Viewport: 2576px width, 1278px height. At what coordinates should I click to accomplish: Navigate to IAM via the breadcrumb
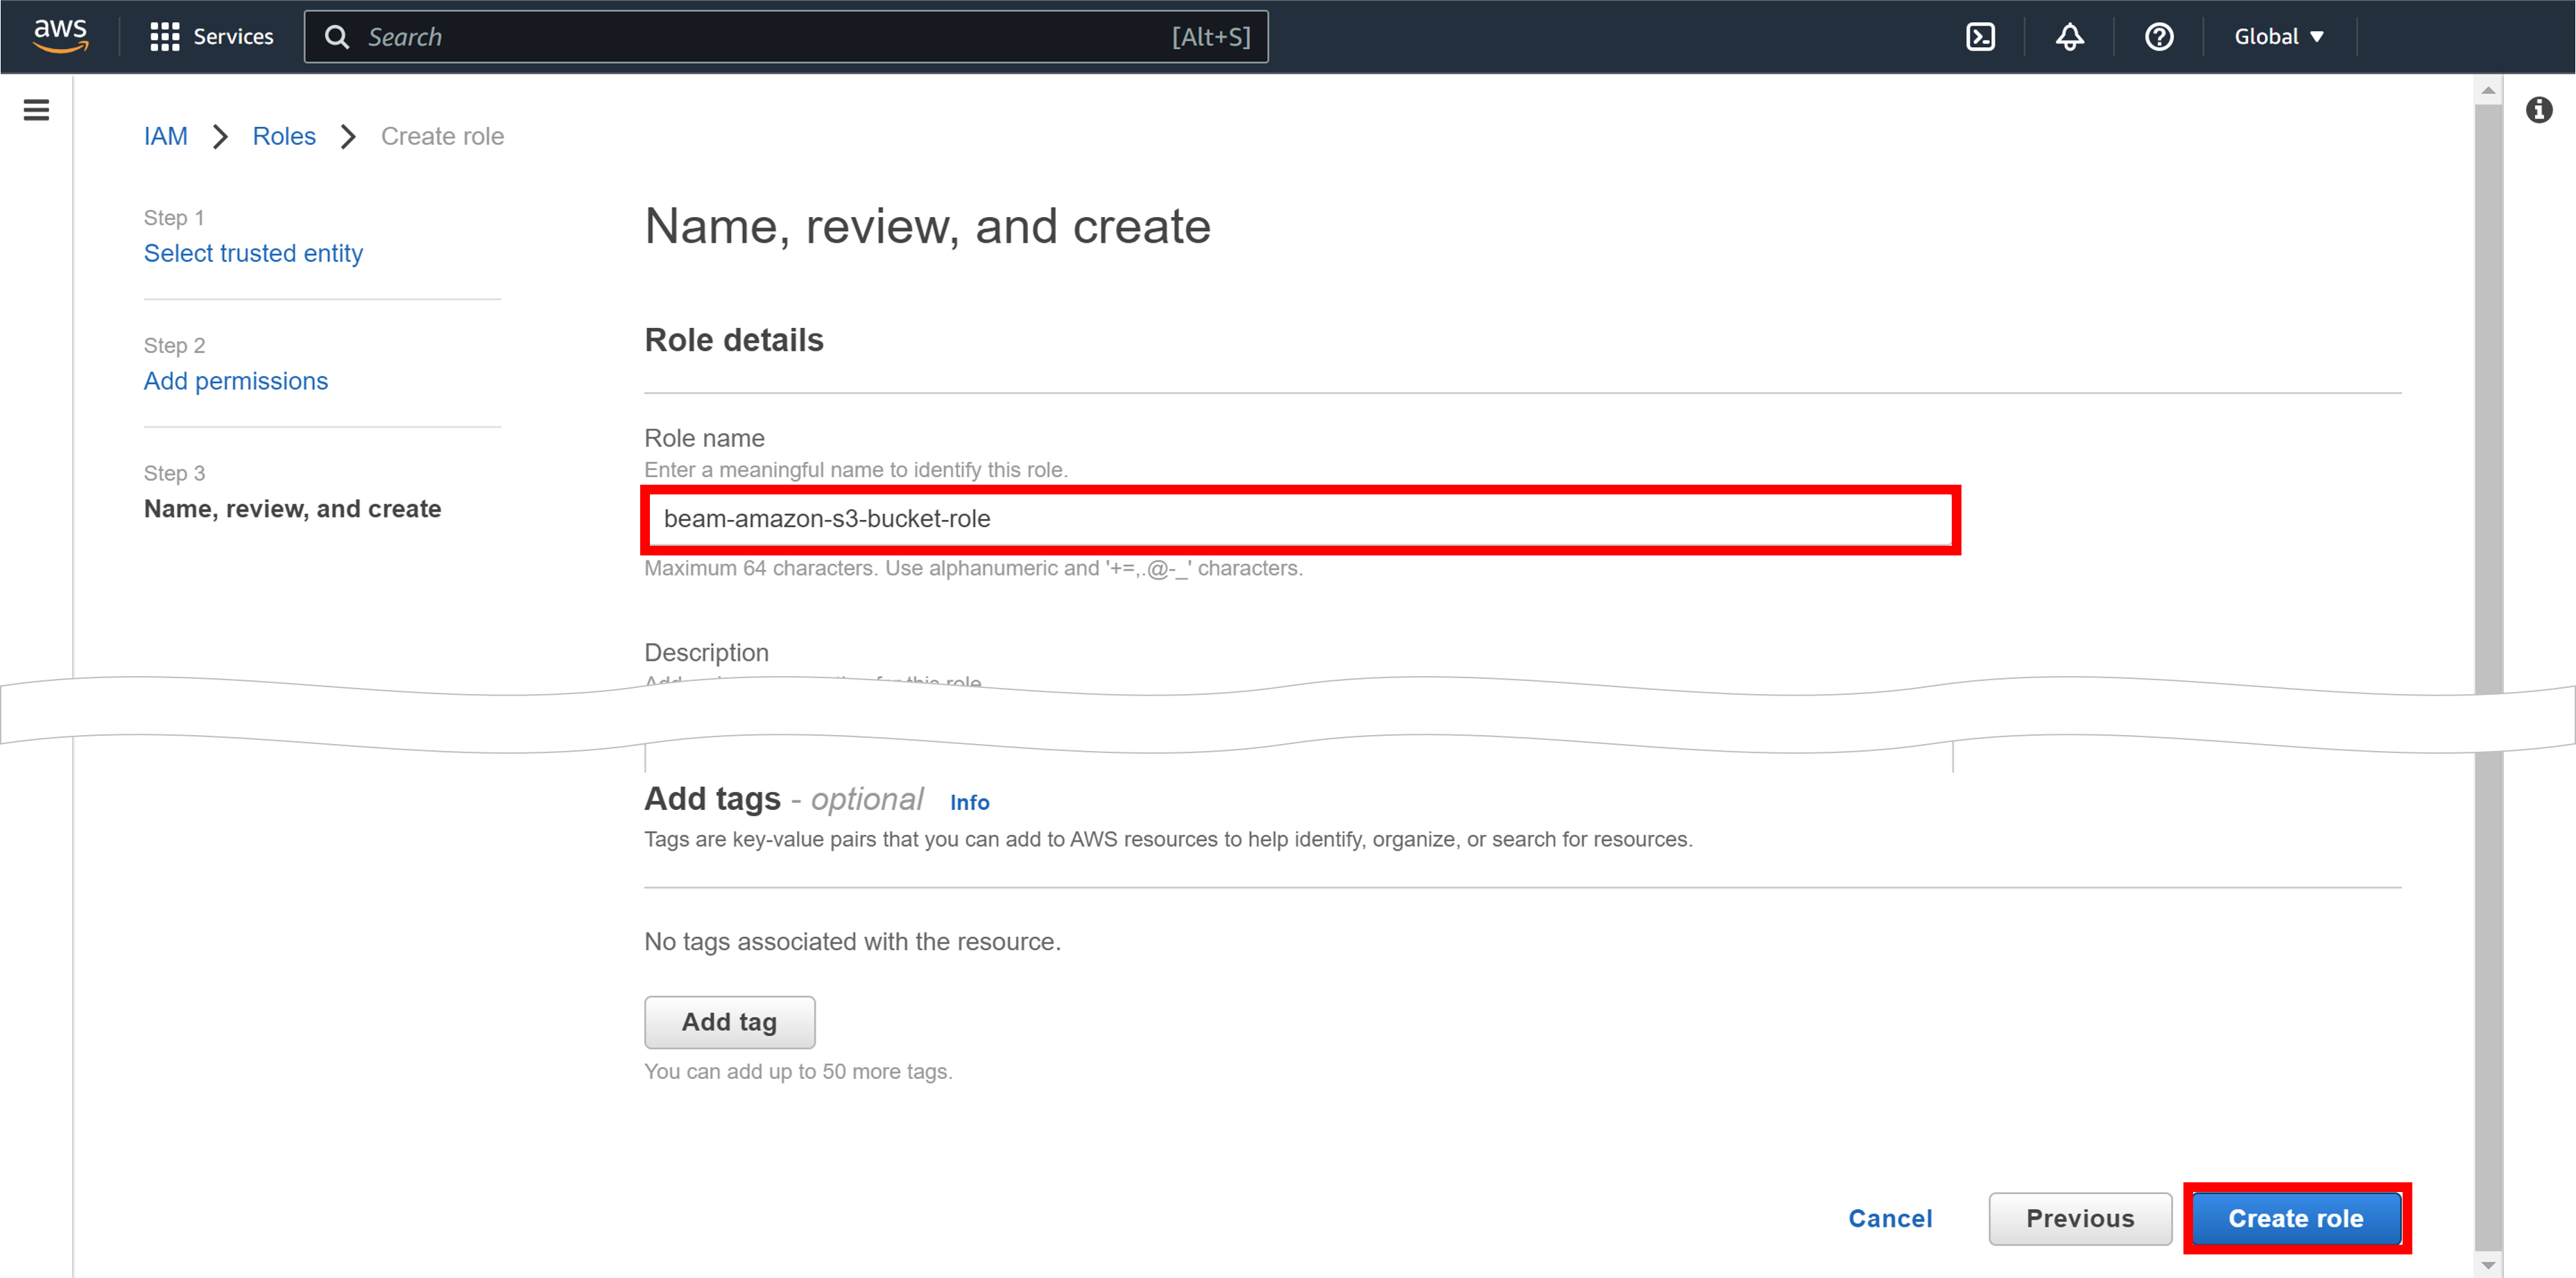pos(166,136)
